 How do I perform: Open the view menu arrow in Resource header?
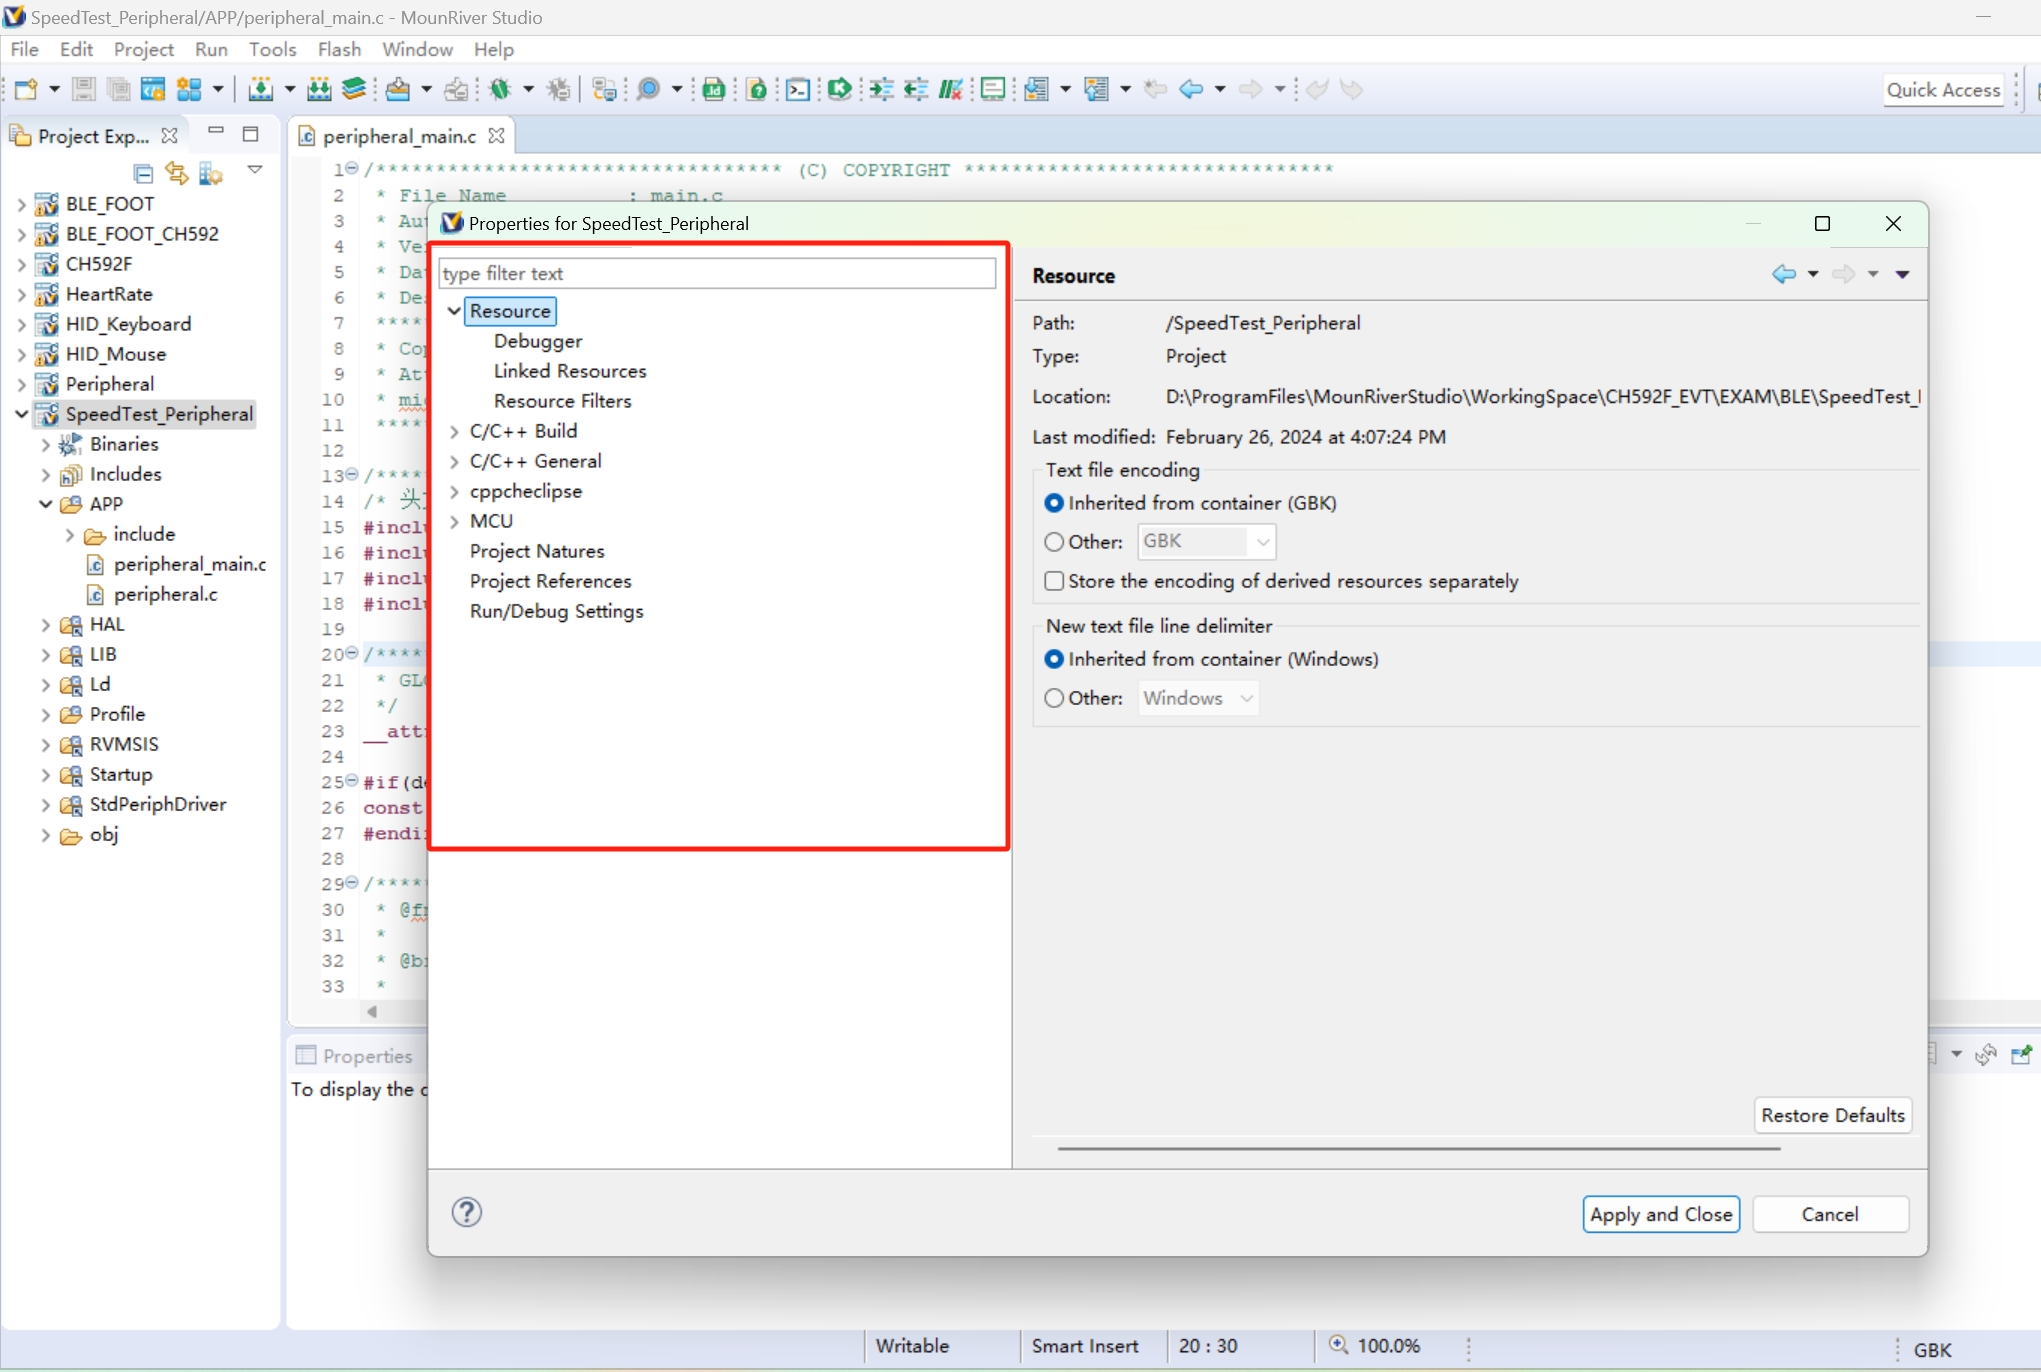click(x=1902, y=274)
